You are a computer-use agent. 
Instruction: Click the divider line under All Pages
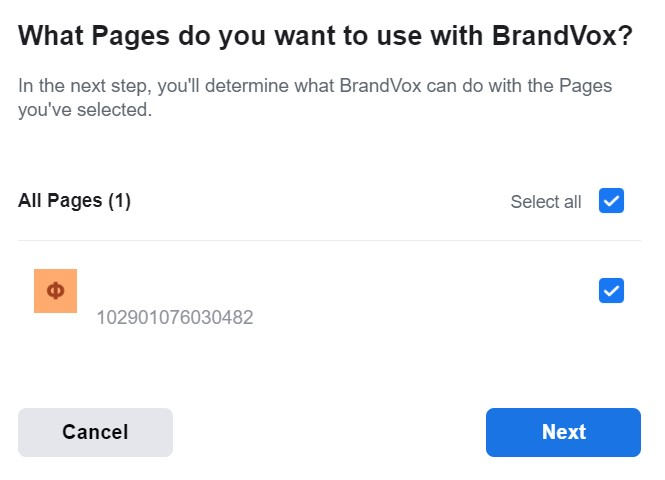329,240
